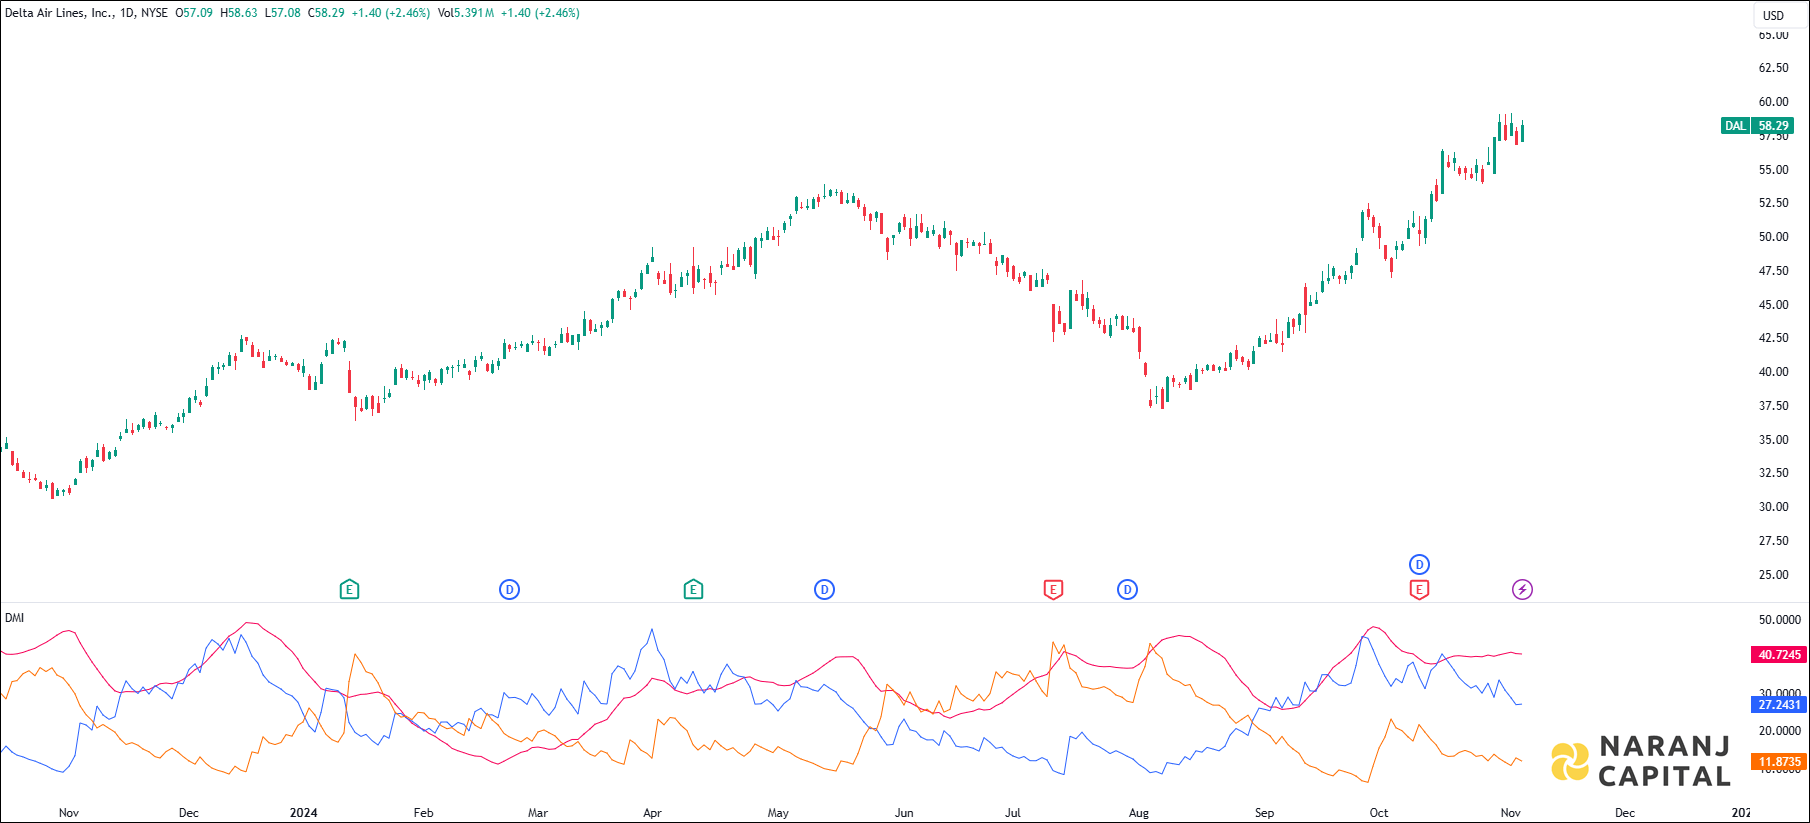Open the green earnings marker in January 2024
Screen dimensions: 1810x823
349,590
